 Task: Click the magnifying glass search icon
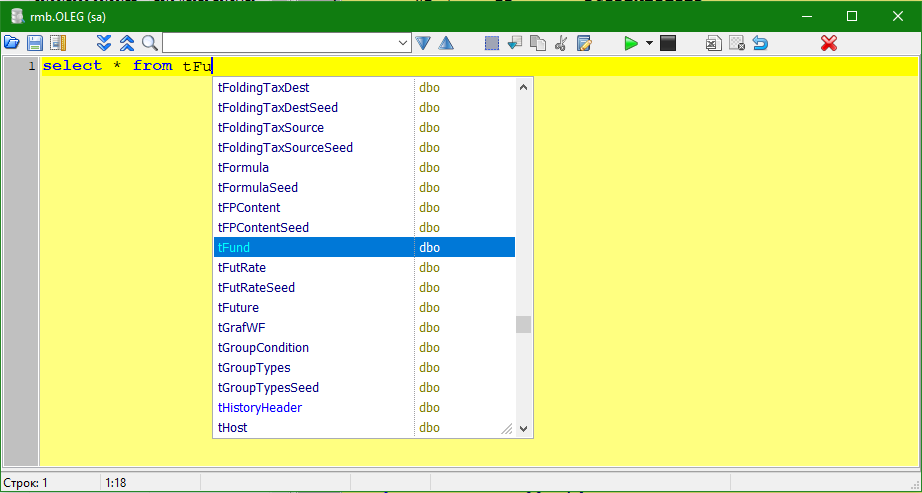(150, 43)
